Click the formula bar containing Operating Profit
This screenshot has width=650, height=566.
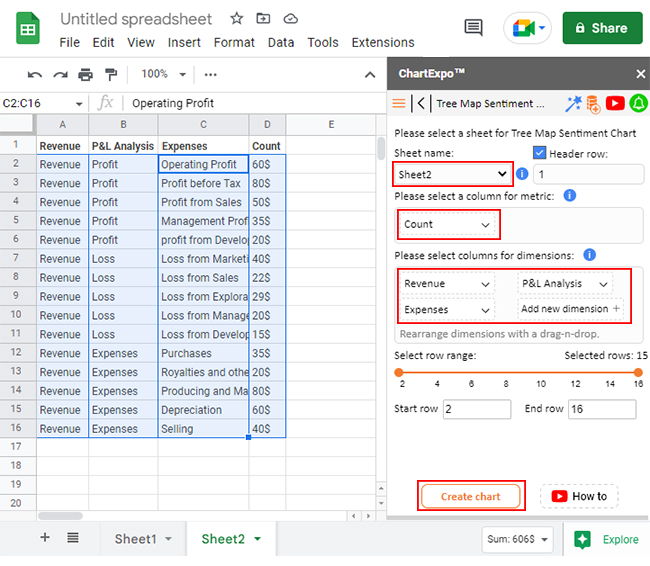click(253, 103)
